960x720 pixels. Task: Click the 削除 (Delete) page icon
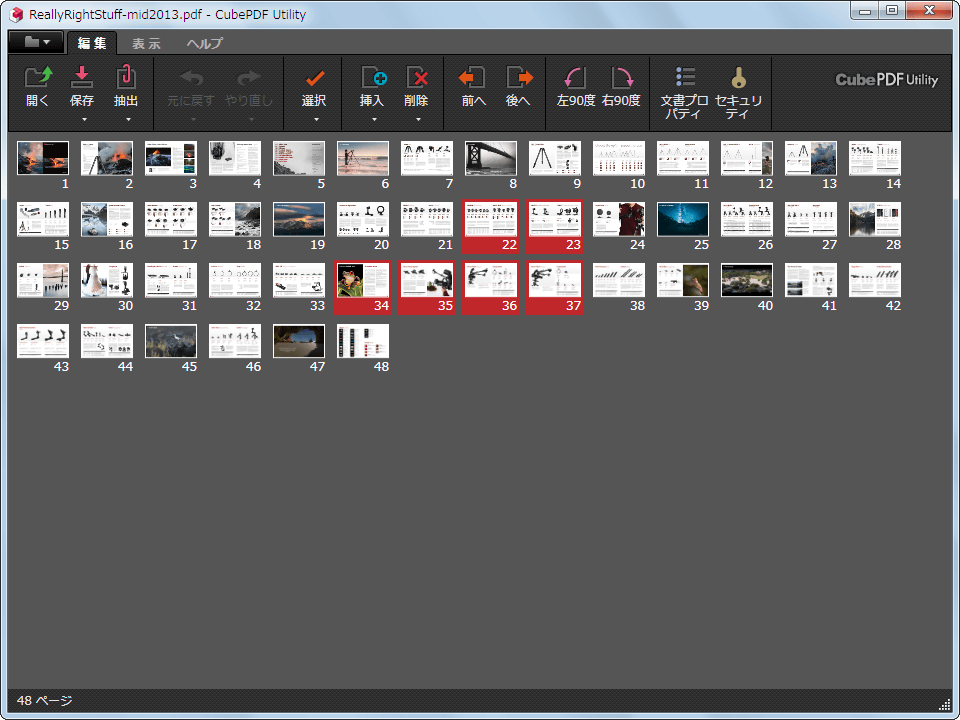(x=418, y=78)
